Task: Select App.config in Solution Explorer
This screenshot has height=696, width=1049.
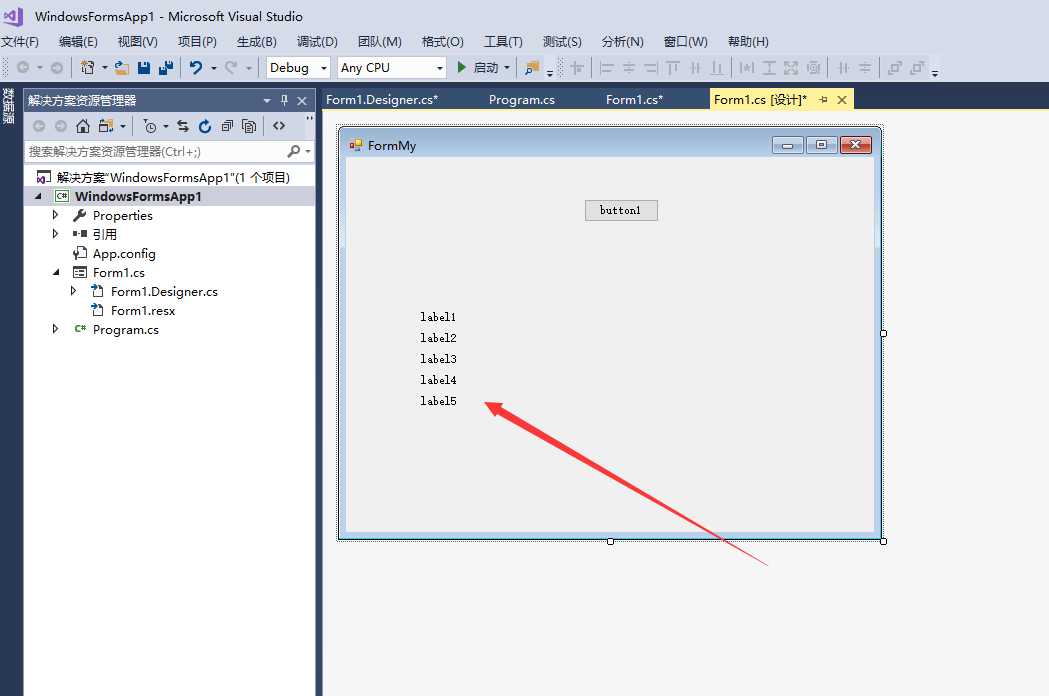Action: [x=124, y=253]
